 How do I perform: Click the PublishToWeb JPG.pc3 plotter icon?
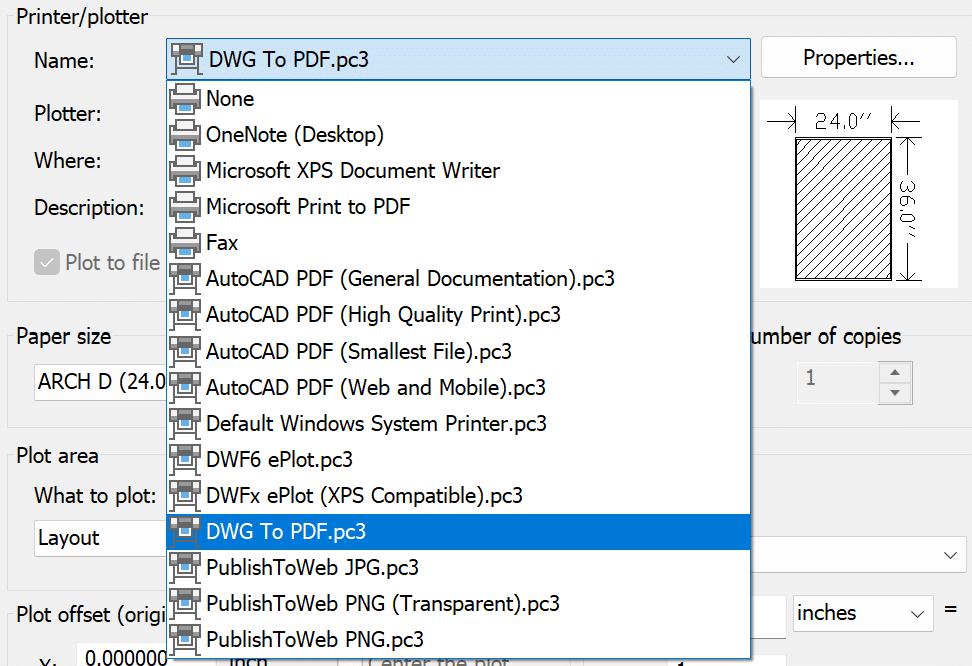click(x=185, y=568)
